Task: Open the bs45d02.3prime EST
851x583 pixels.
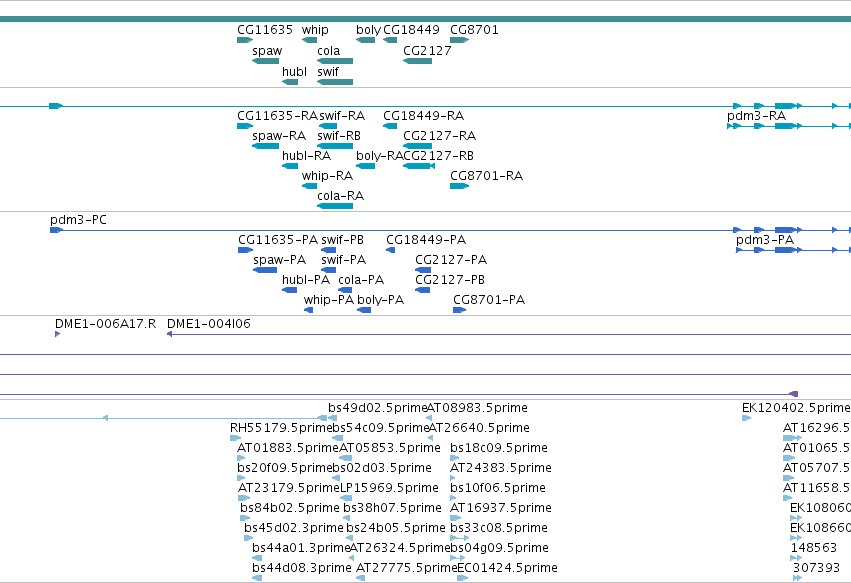Action: 249,538
